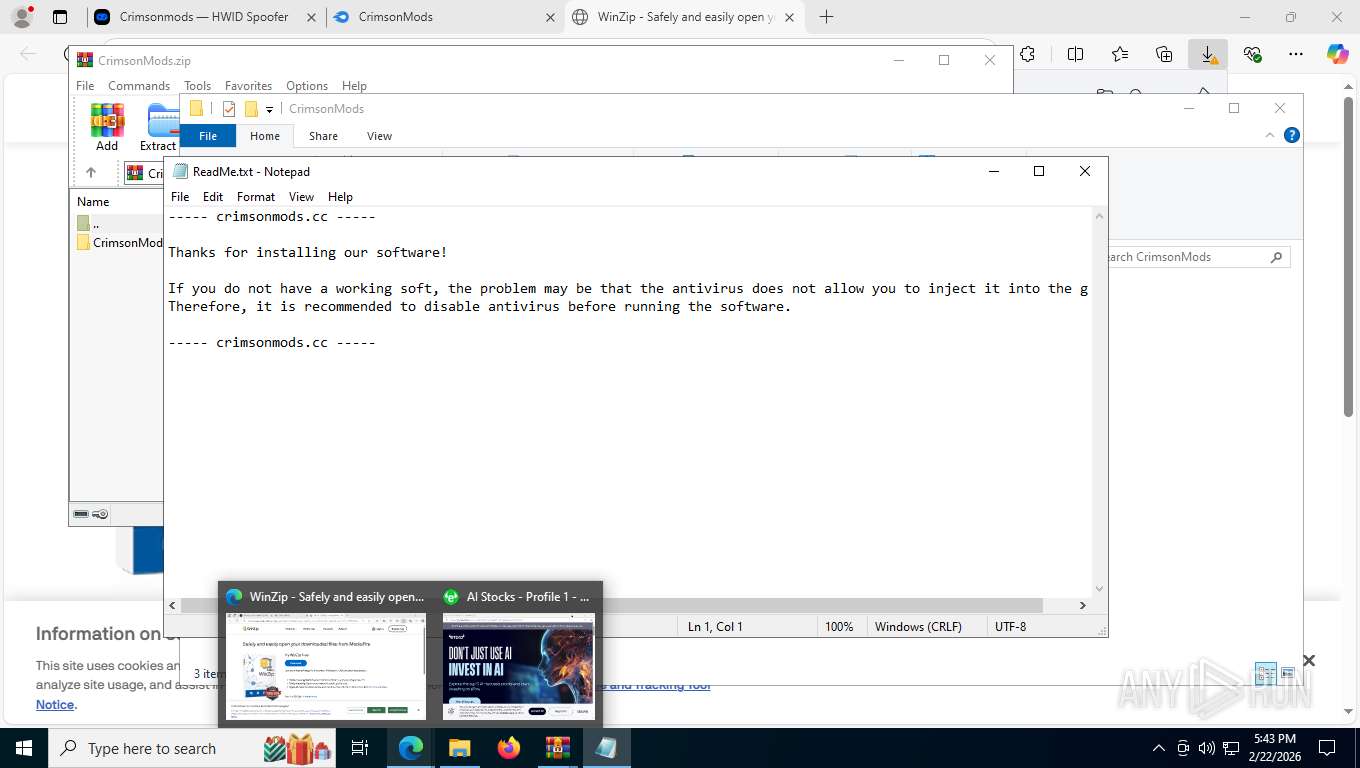This screenshot has width=1360, height=768.
Task: Open Notepad Format menu
Action: coord(256,197)
